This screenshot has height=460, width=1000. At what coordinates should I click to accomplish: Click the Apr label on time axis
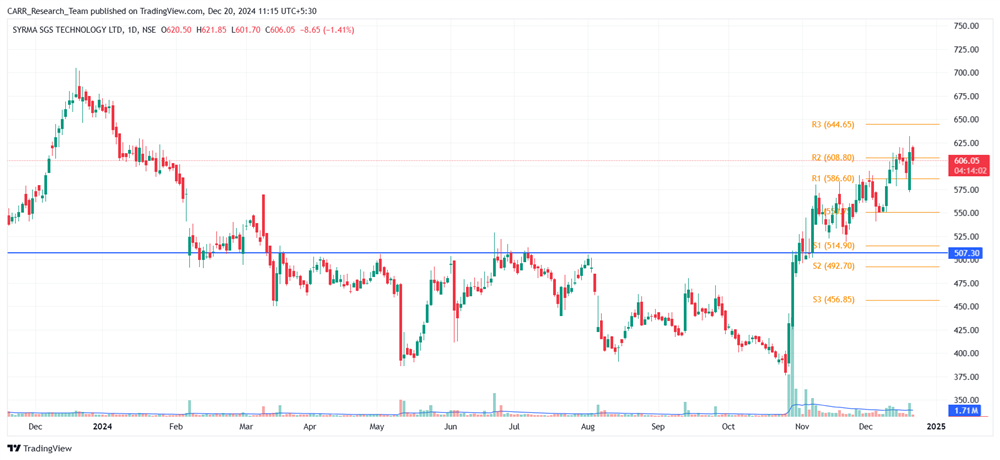point(310,426)
